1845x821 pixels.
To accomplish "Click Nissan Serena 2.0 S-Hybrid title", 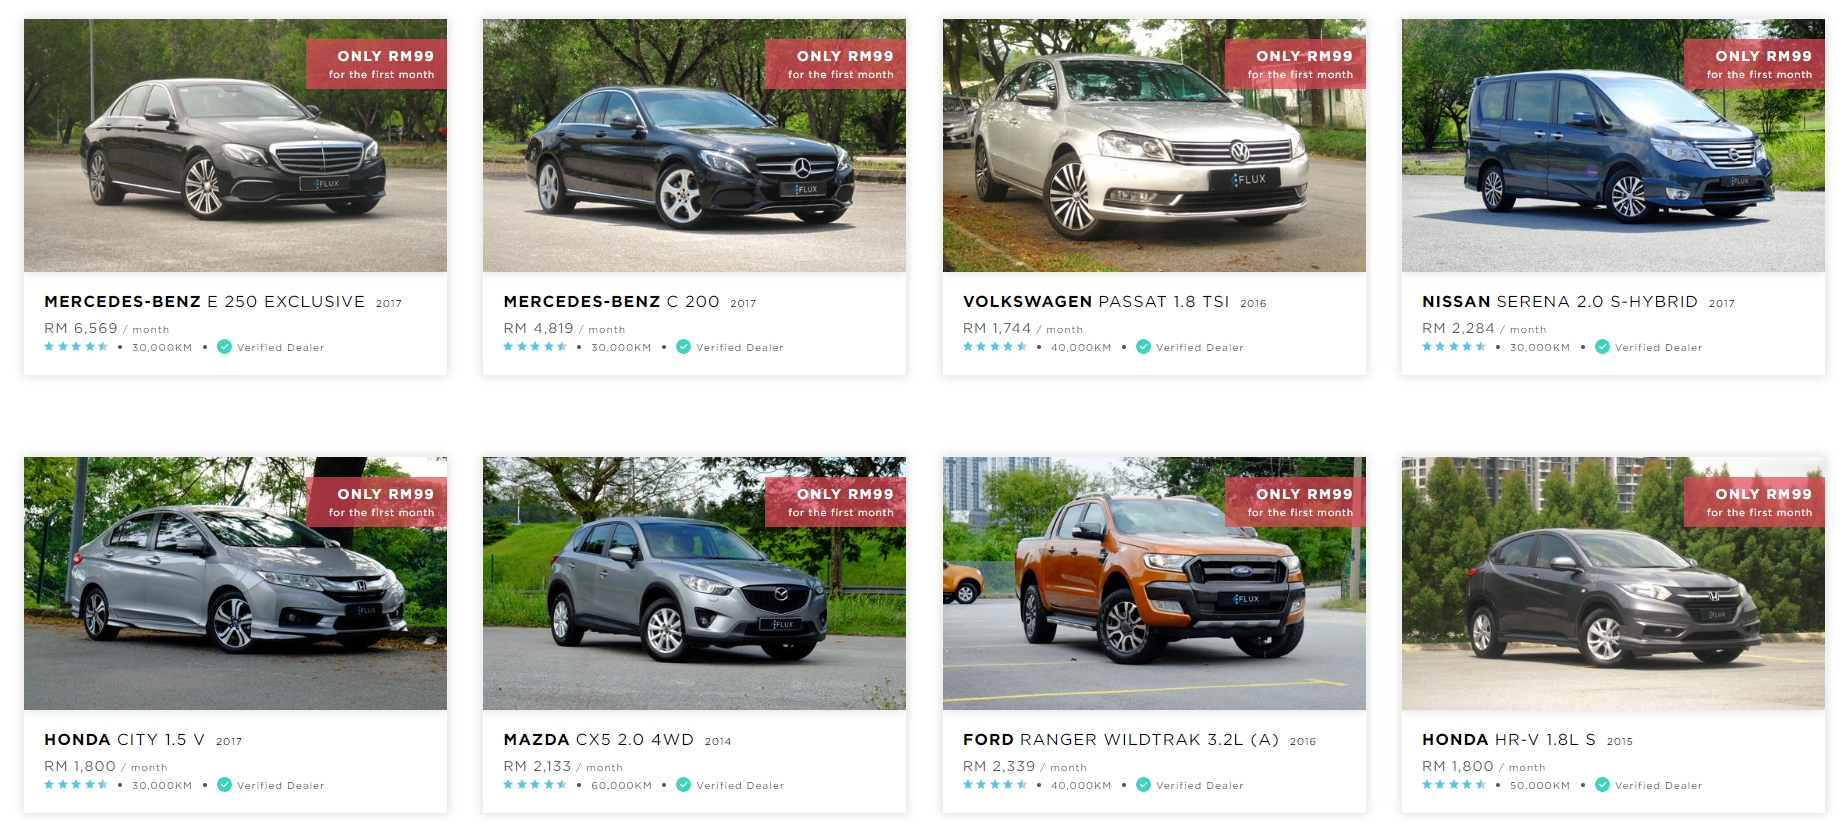I will [1560, 301].
